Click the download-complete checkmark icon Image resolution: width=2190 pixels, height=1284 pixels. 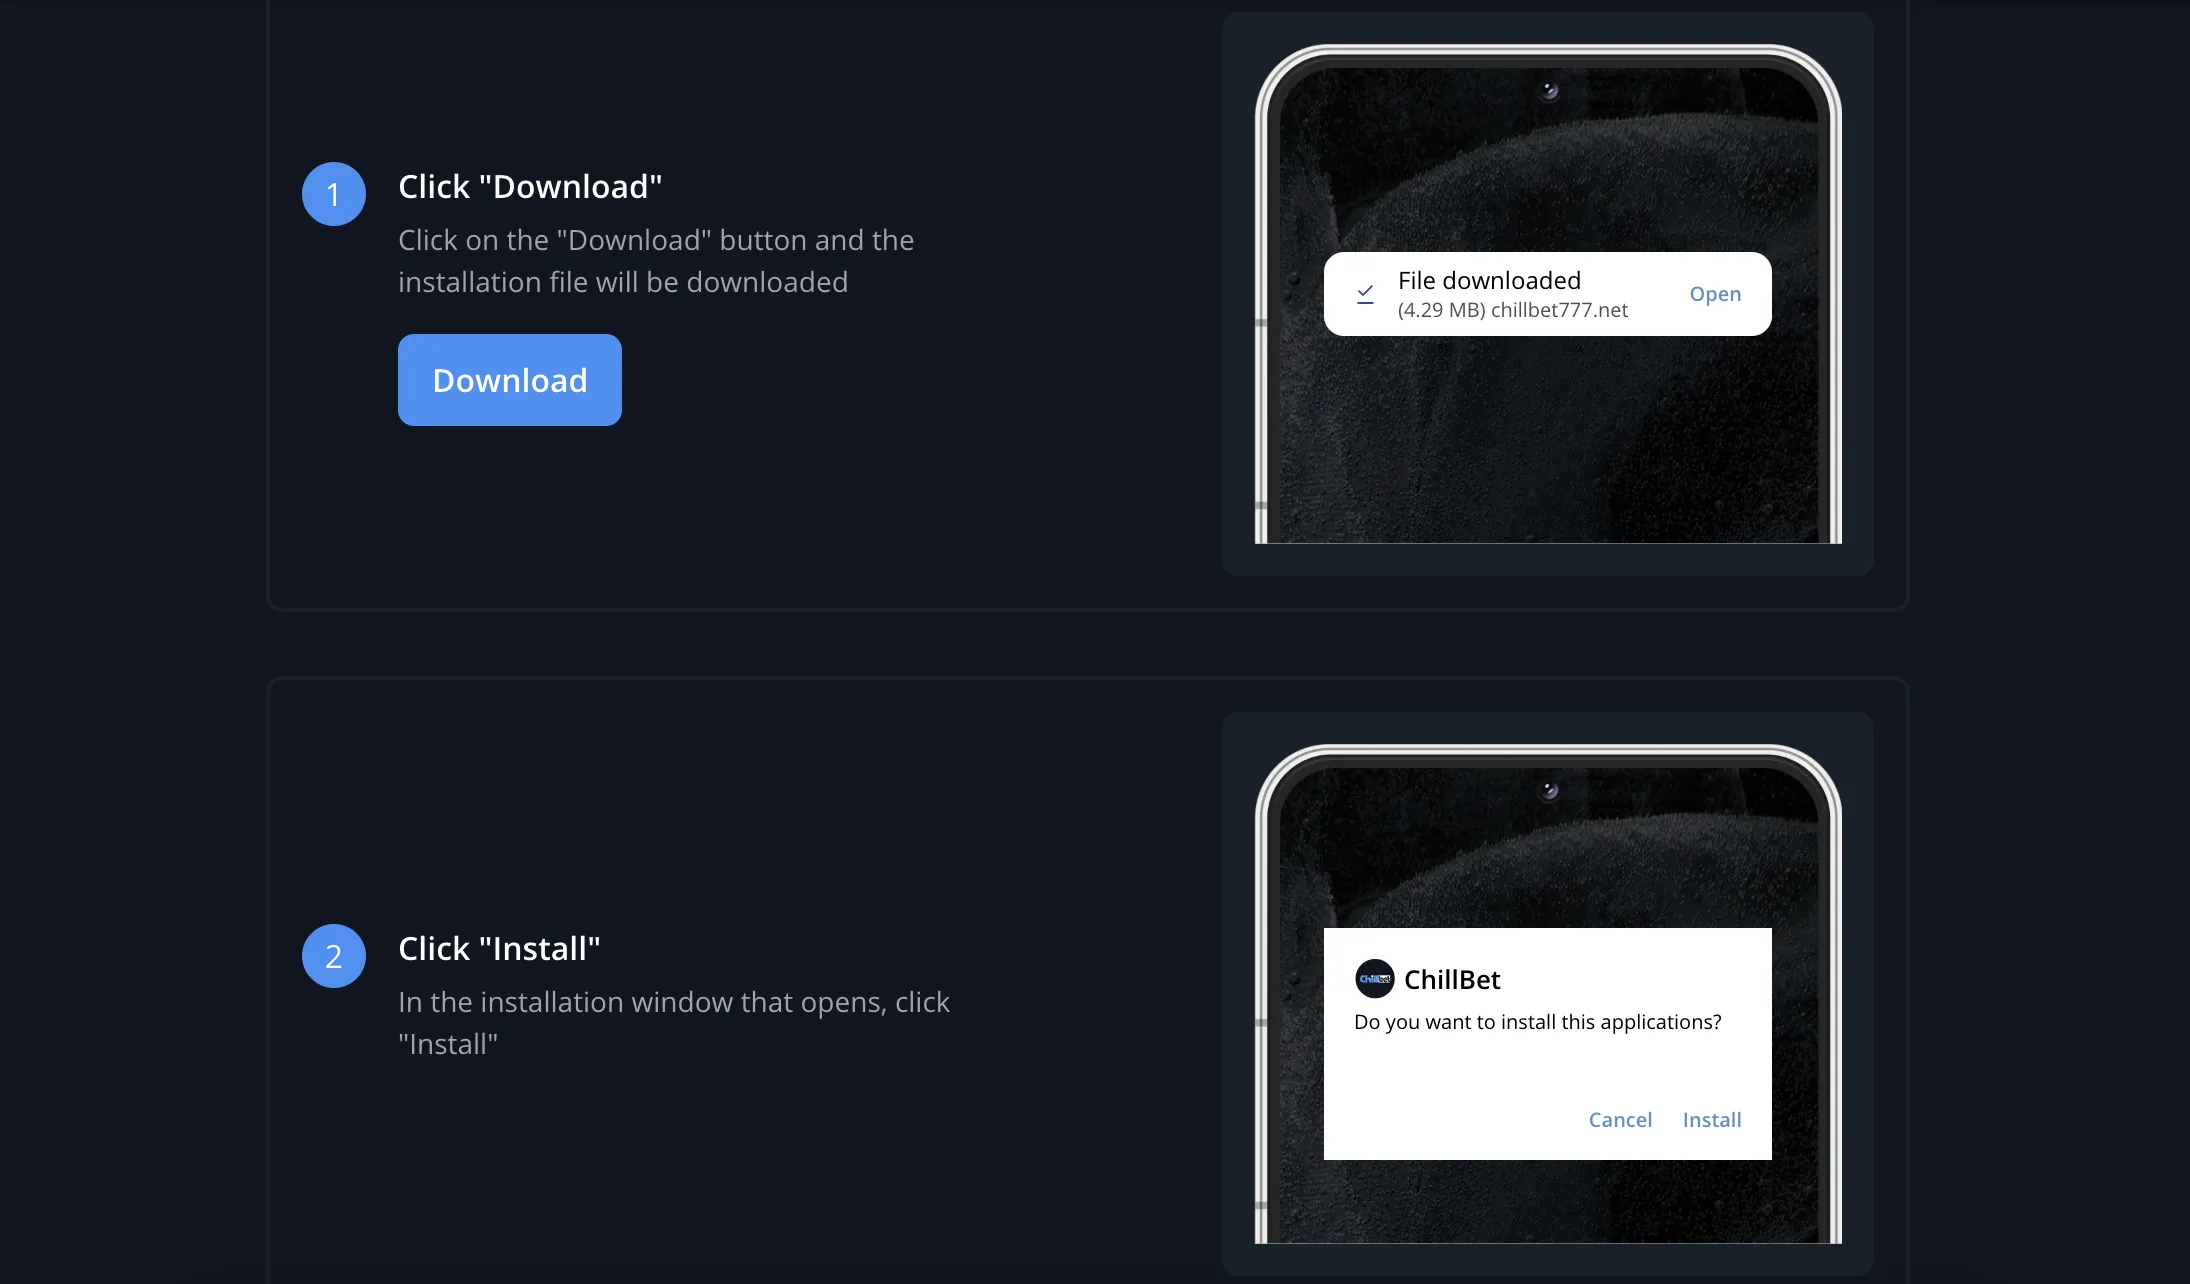pos(1365,294)
